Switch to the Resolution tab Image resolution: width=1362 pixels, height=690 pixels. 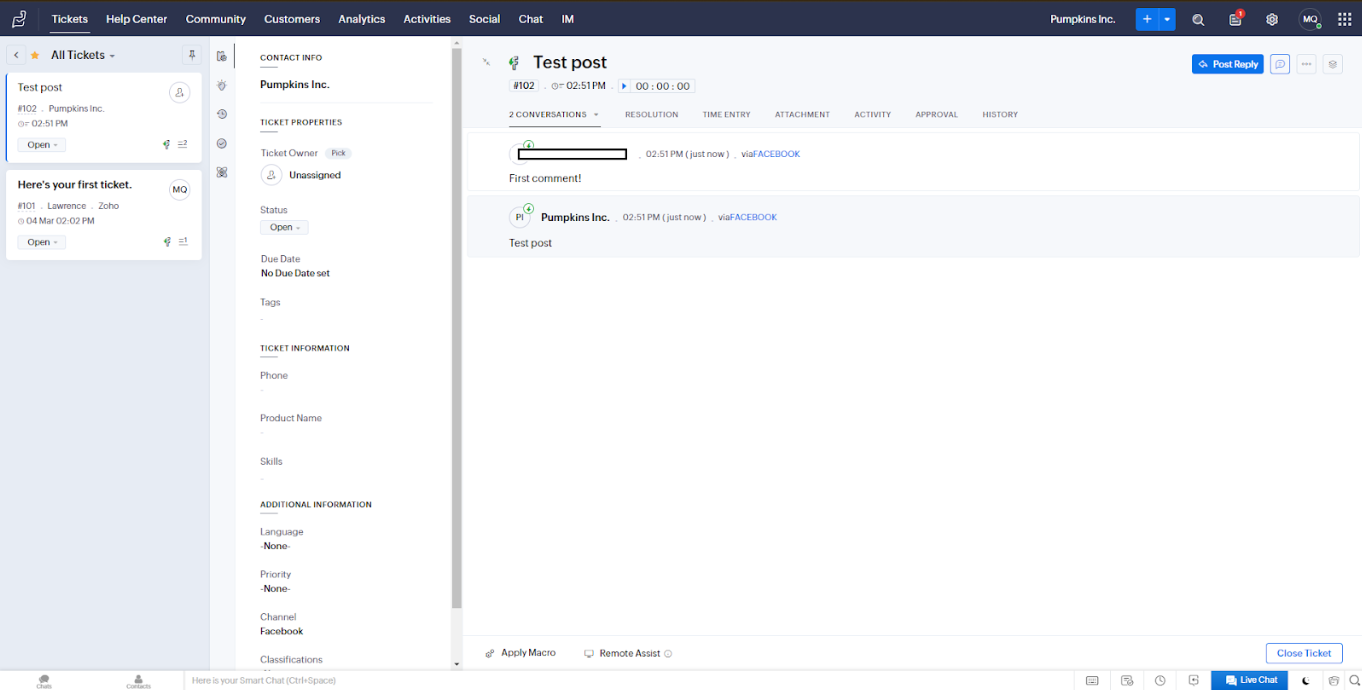tap(651, 115)
